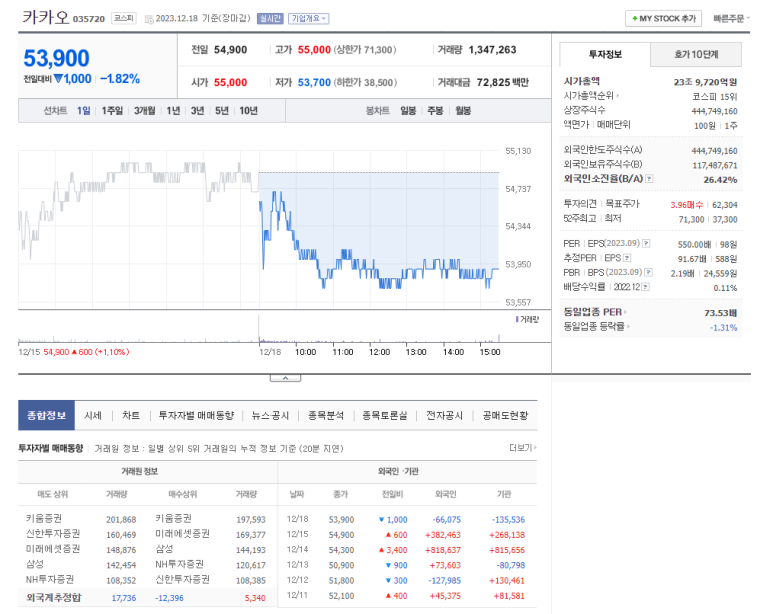This screenshot has height=614, width=773.
Task: Click the 거래량 value 1,347,263
Action: pos(492,50)
